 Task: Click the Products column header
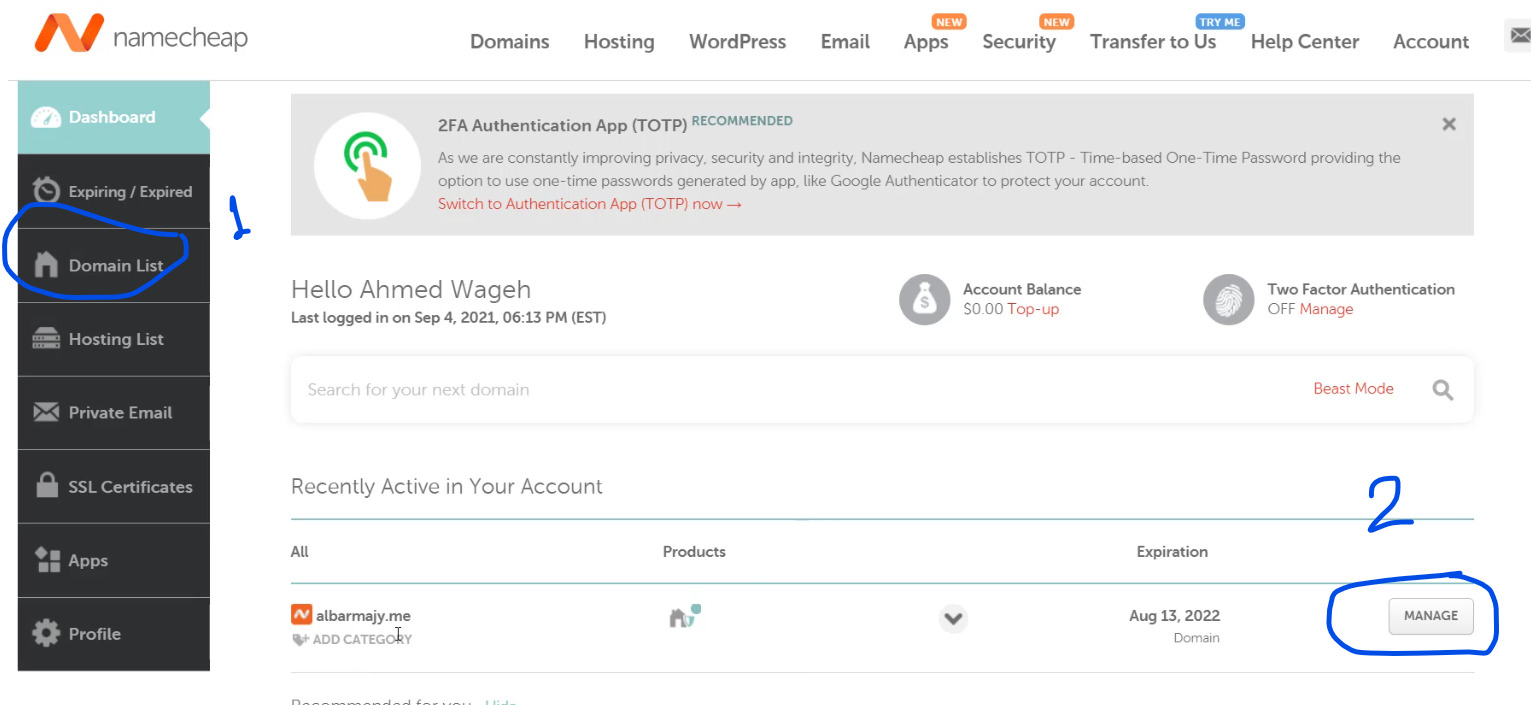(x=694, y=552)
